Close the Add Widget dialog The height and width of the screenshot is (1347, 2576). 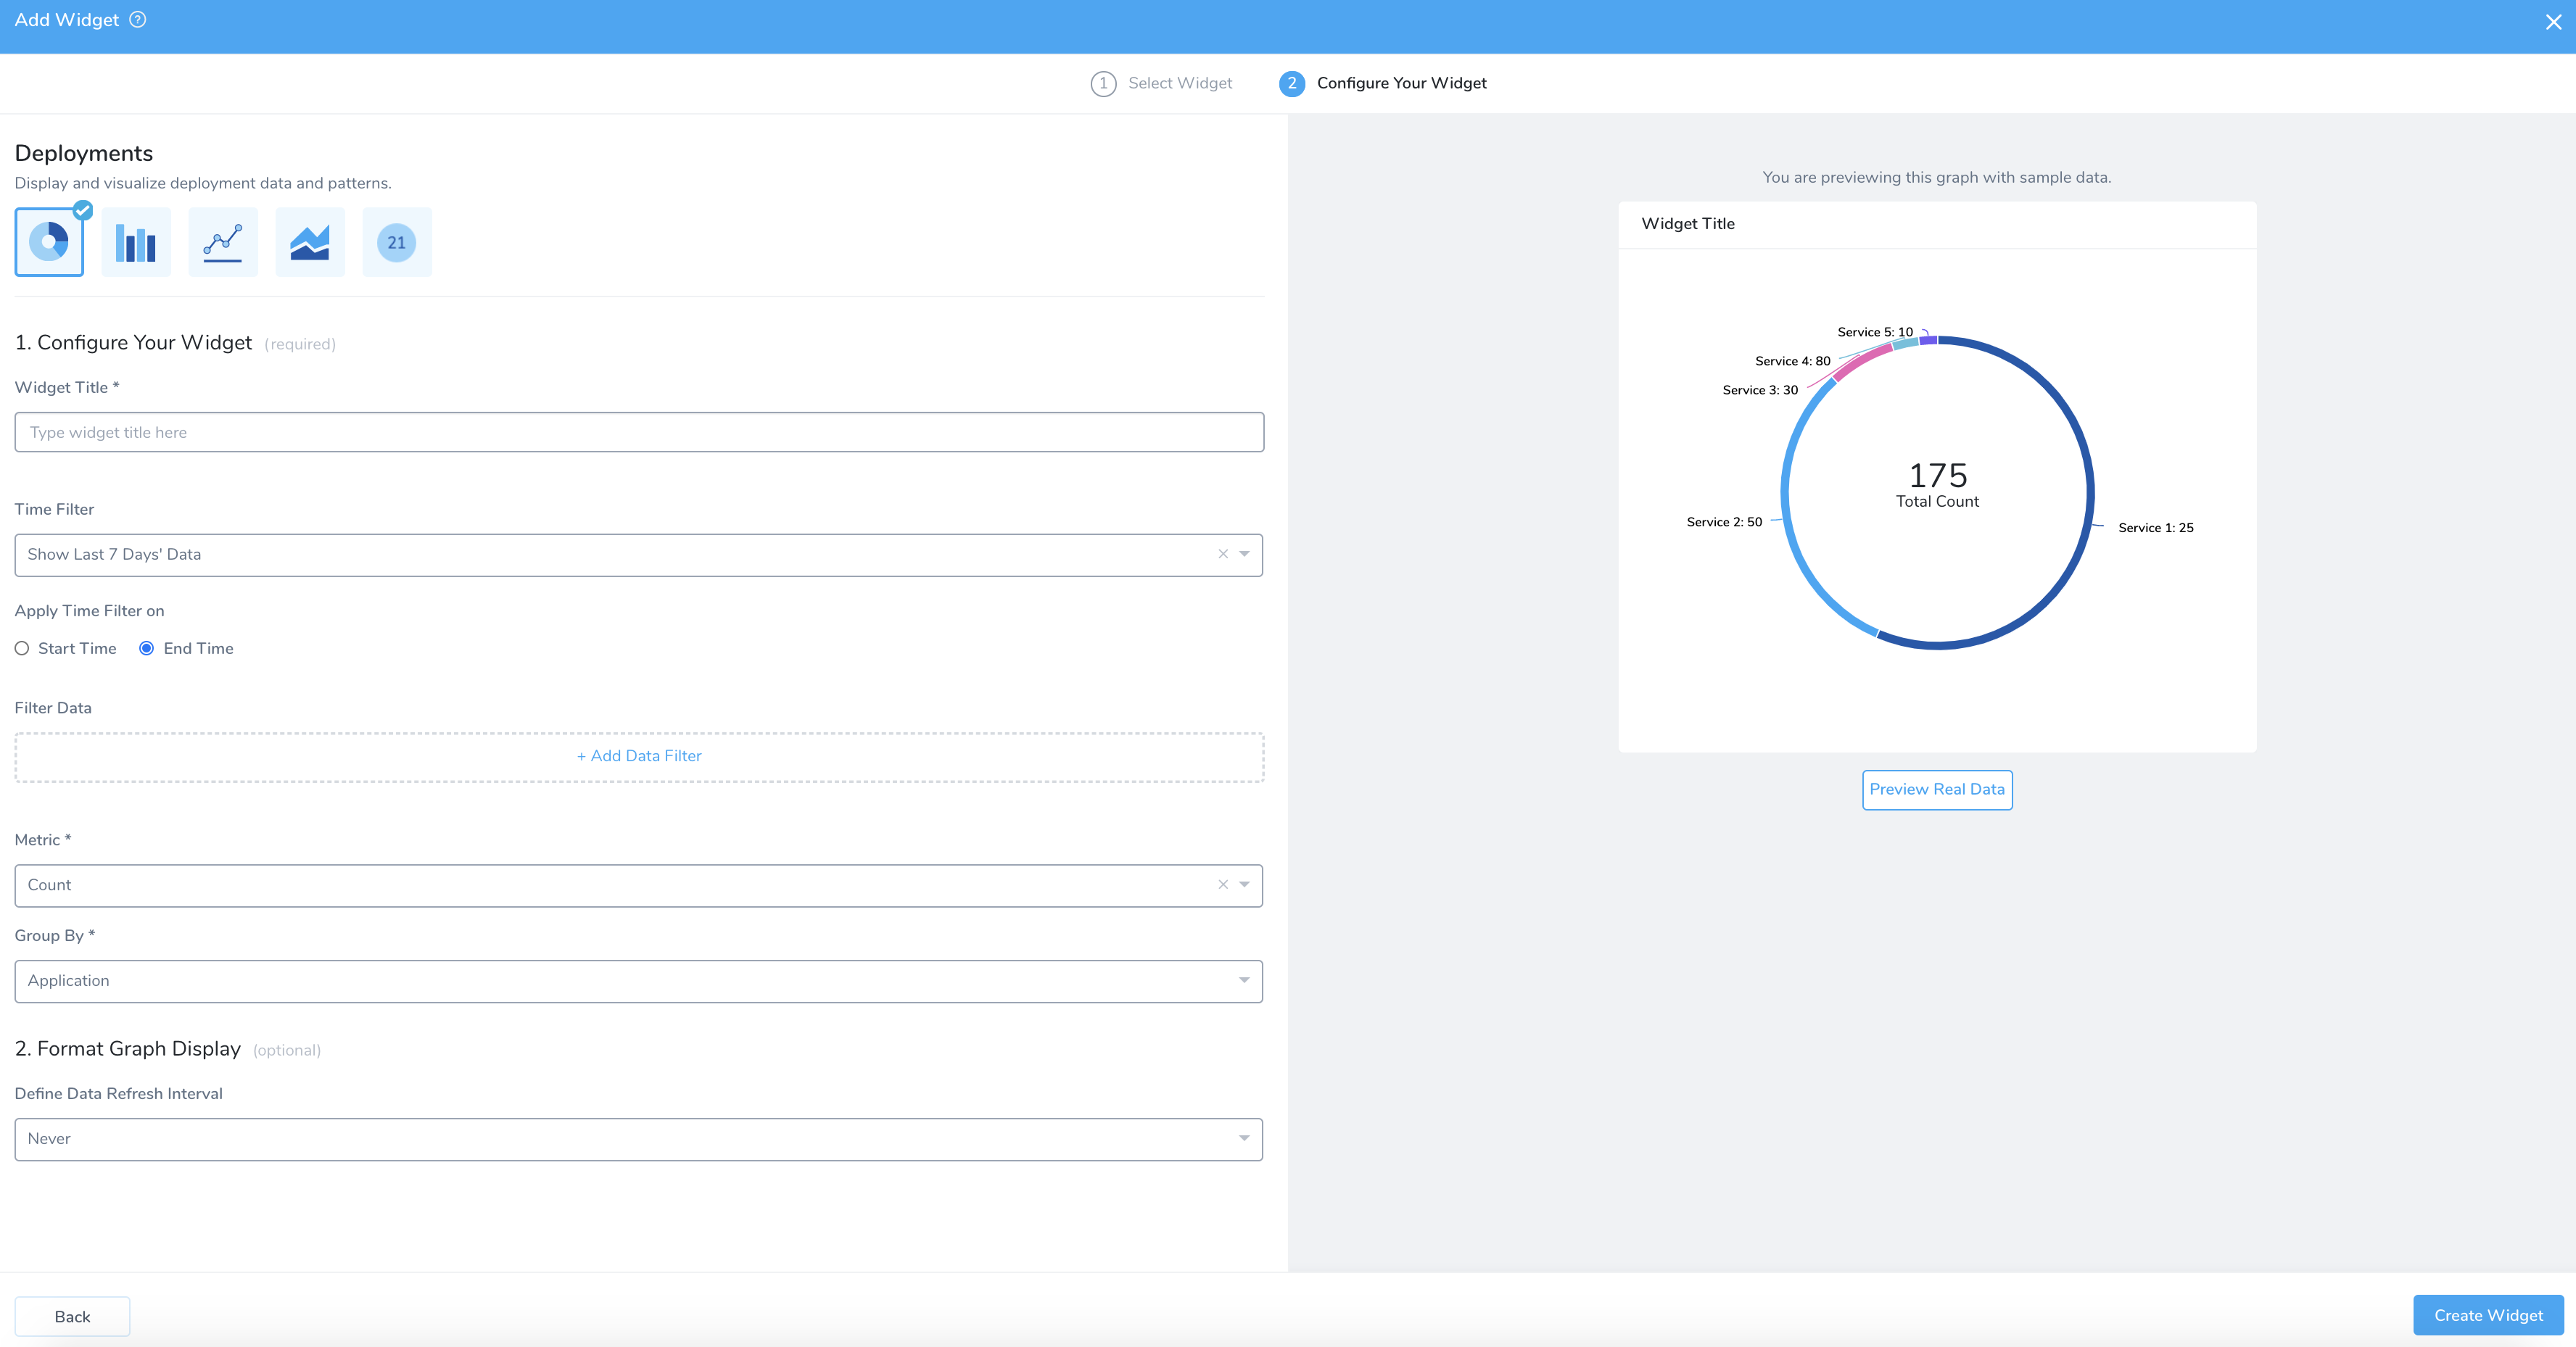(2553, 22)
